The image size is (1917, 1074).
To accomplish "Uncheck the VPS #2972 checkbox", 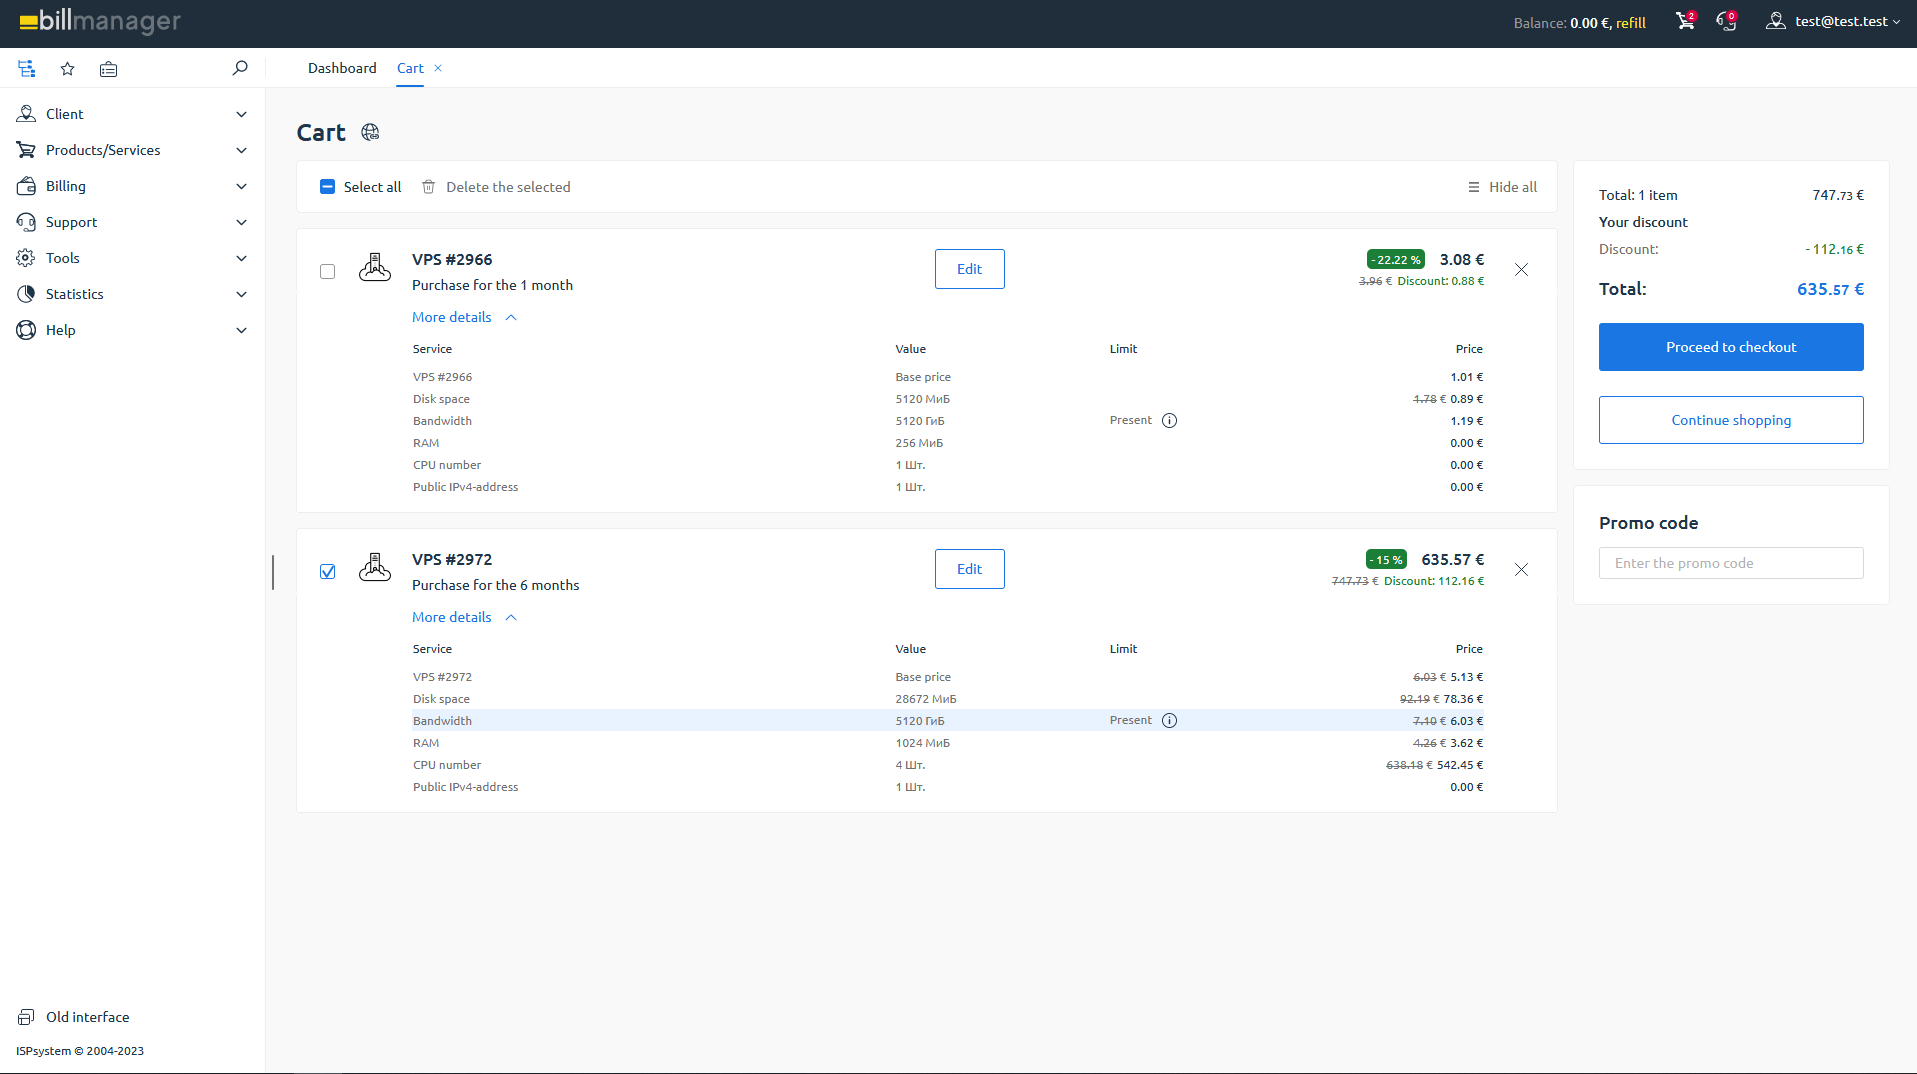I will click(327, 570).
